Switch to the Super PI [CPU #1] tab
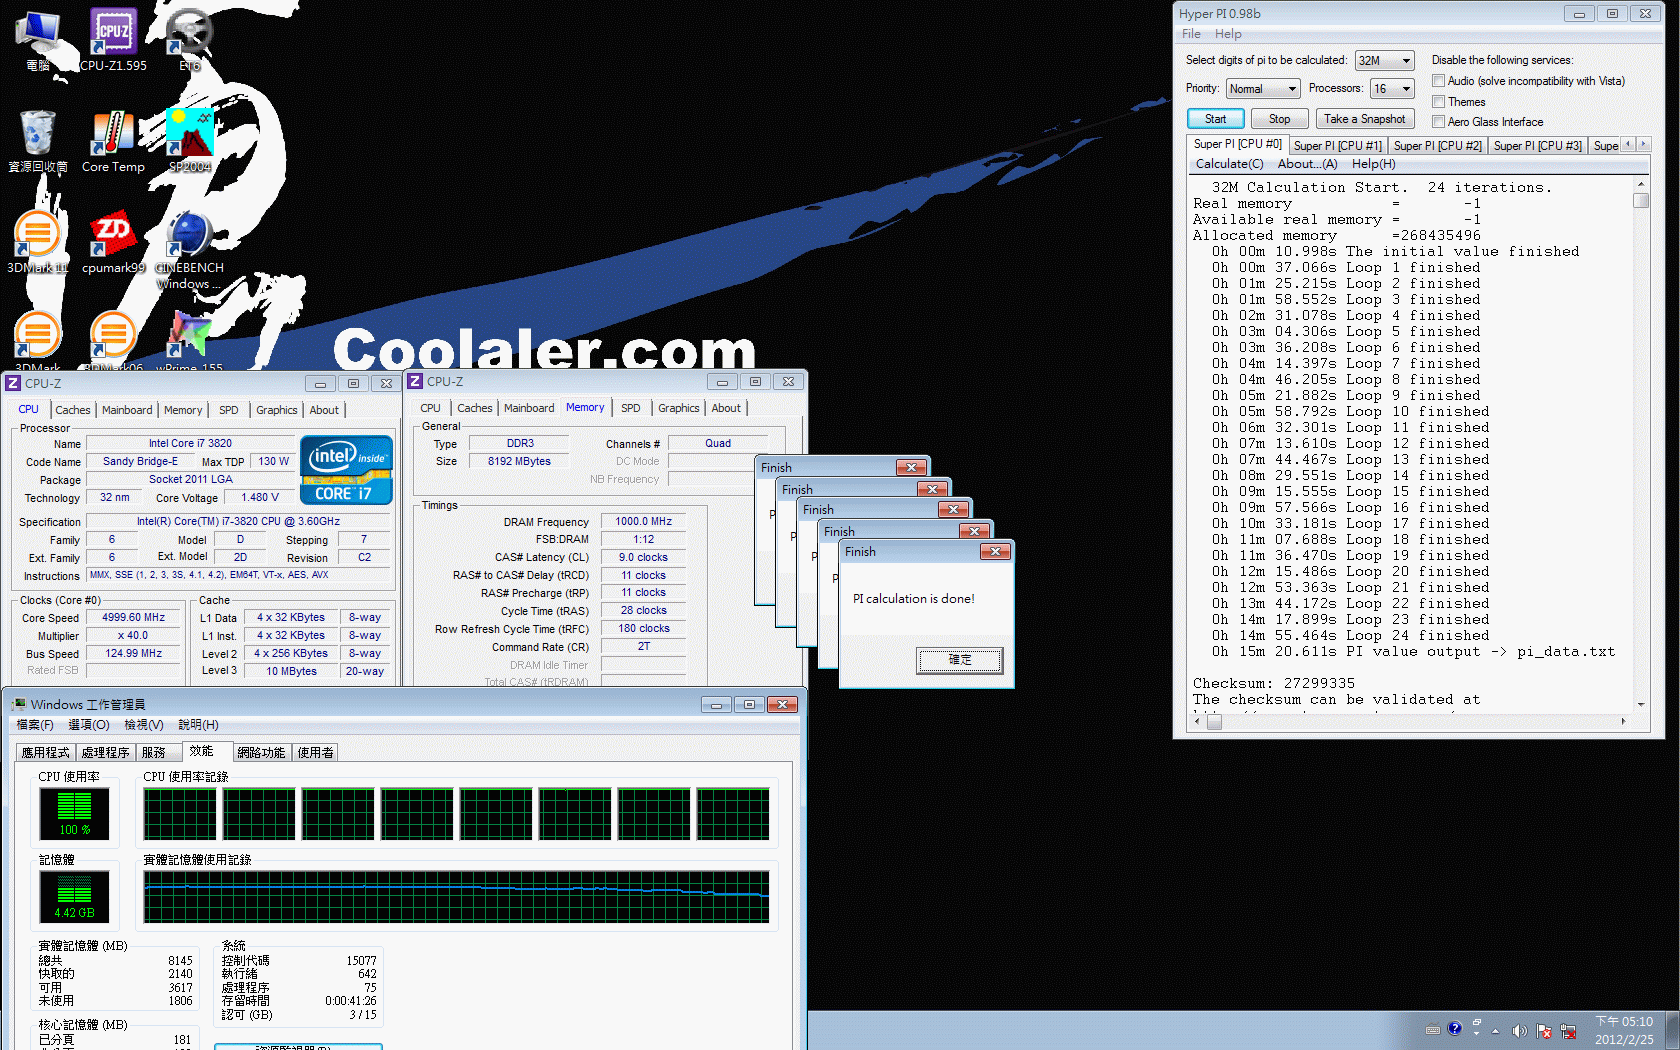This screenshot has height=1050, width=1680. (1337, 146)
